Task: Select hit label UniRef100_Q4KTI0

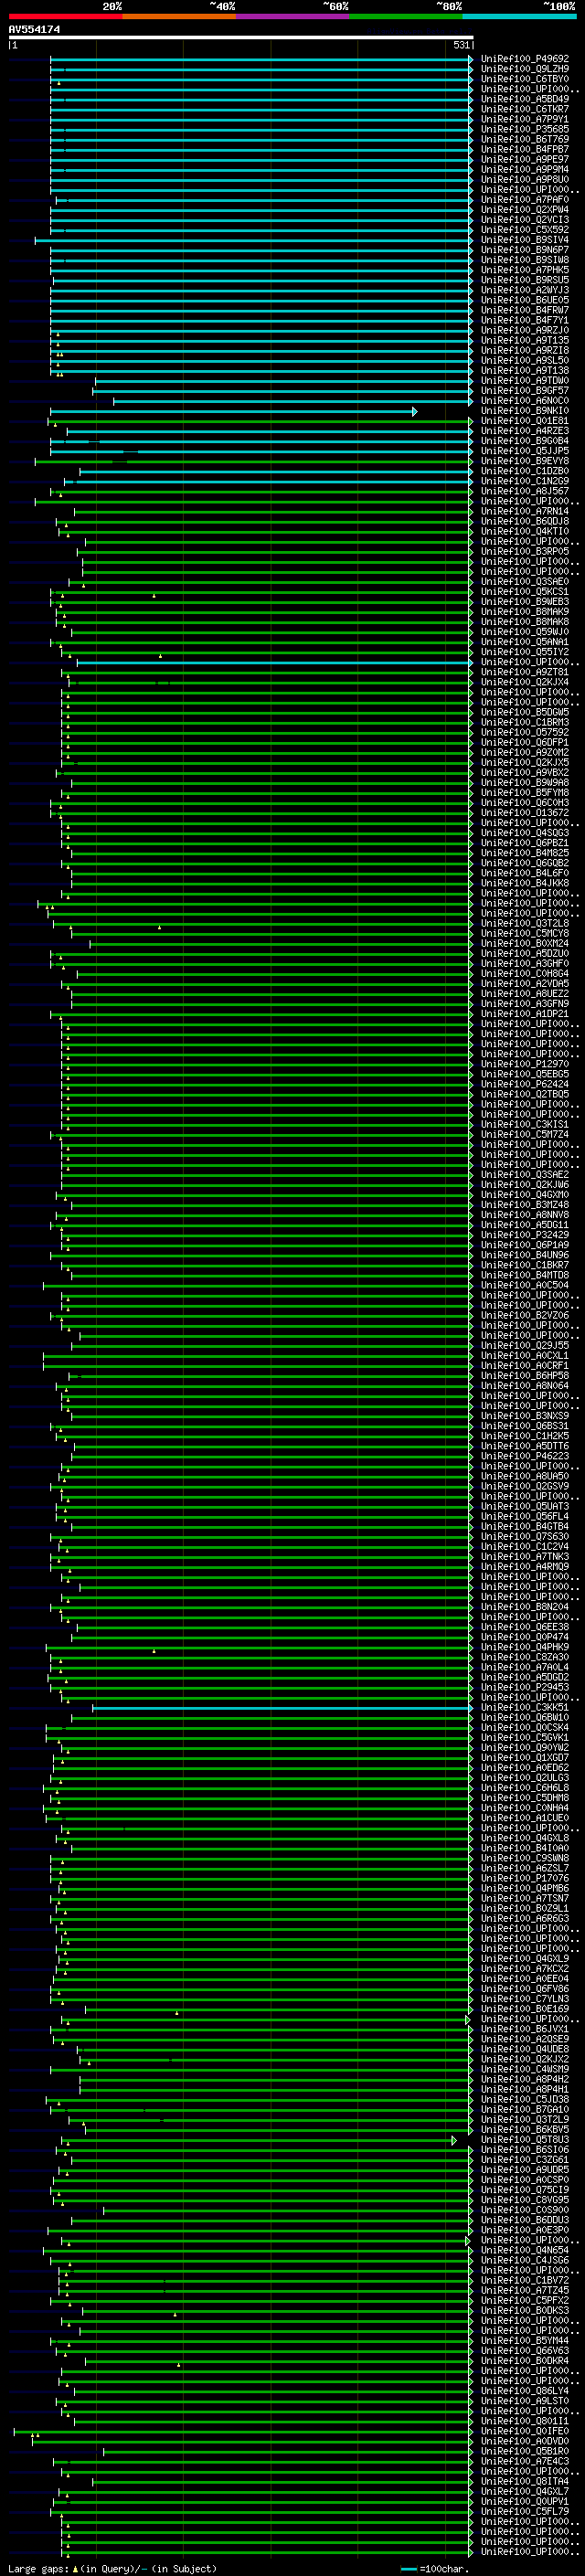Action: tap(525, 531)
